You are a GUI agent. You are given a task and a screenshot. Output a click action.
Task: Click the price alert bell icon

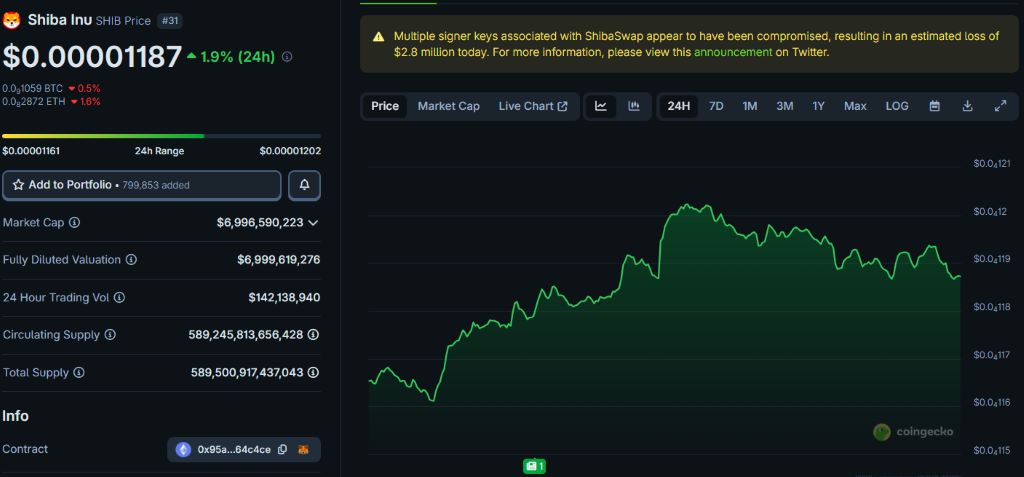coord(305,185)
